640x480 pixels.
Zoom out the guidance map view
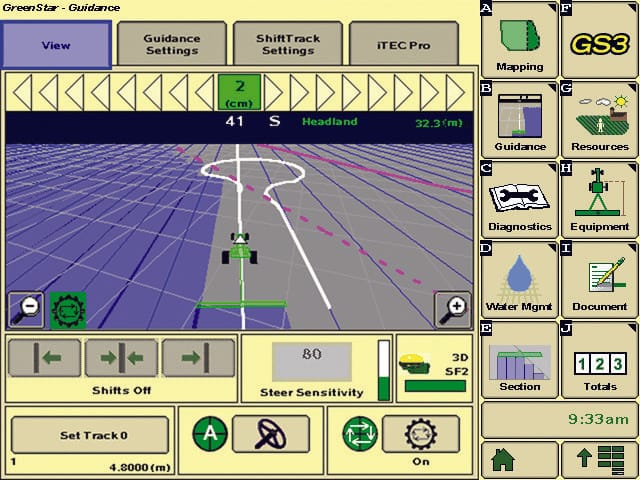[x=26, y=309]
